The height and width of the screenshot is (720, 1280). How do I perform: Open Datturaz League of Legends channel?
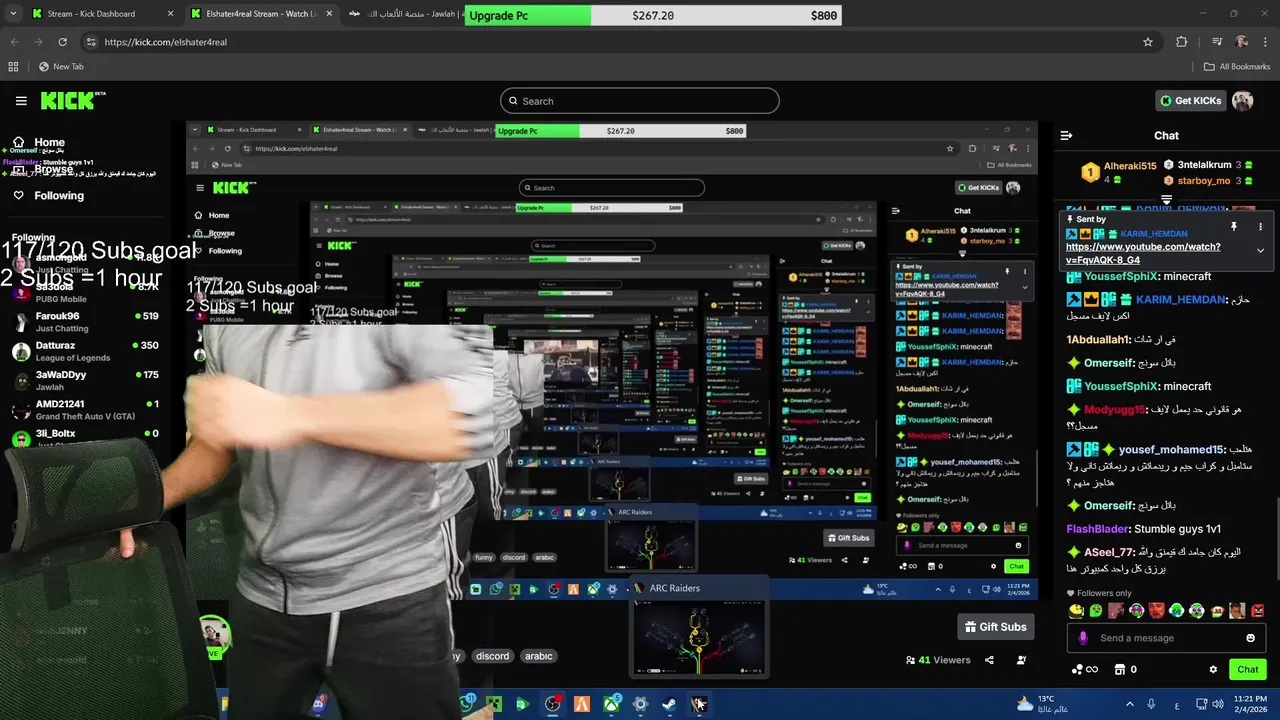coord(85,351)
